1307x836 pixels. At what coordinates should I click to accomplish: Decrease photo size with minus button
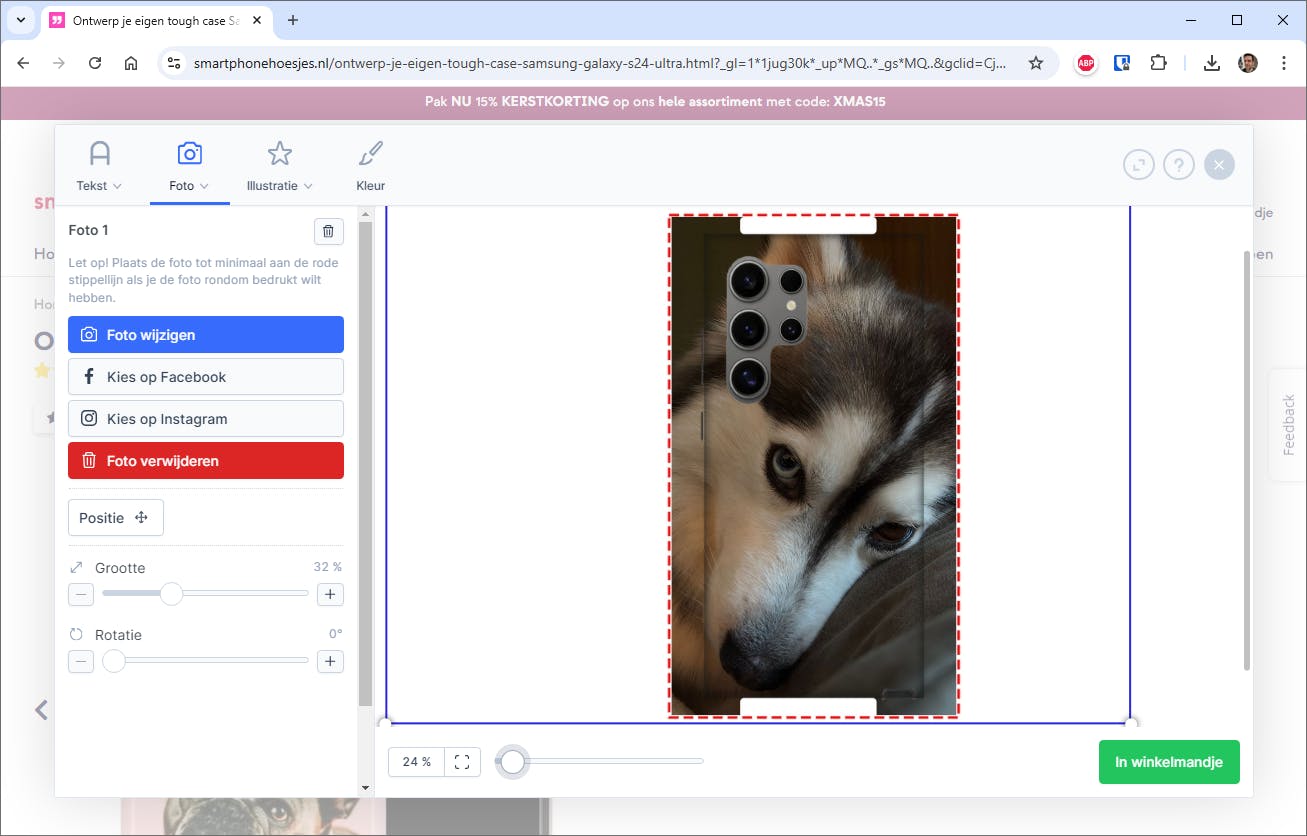coord(81,595)
